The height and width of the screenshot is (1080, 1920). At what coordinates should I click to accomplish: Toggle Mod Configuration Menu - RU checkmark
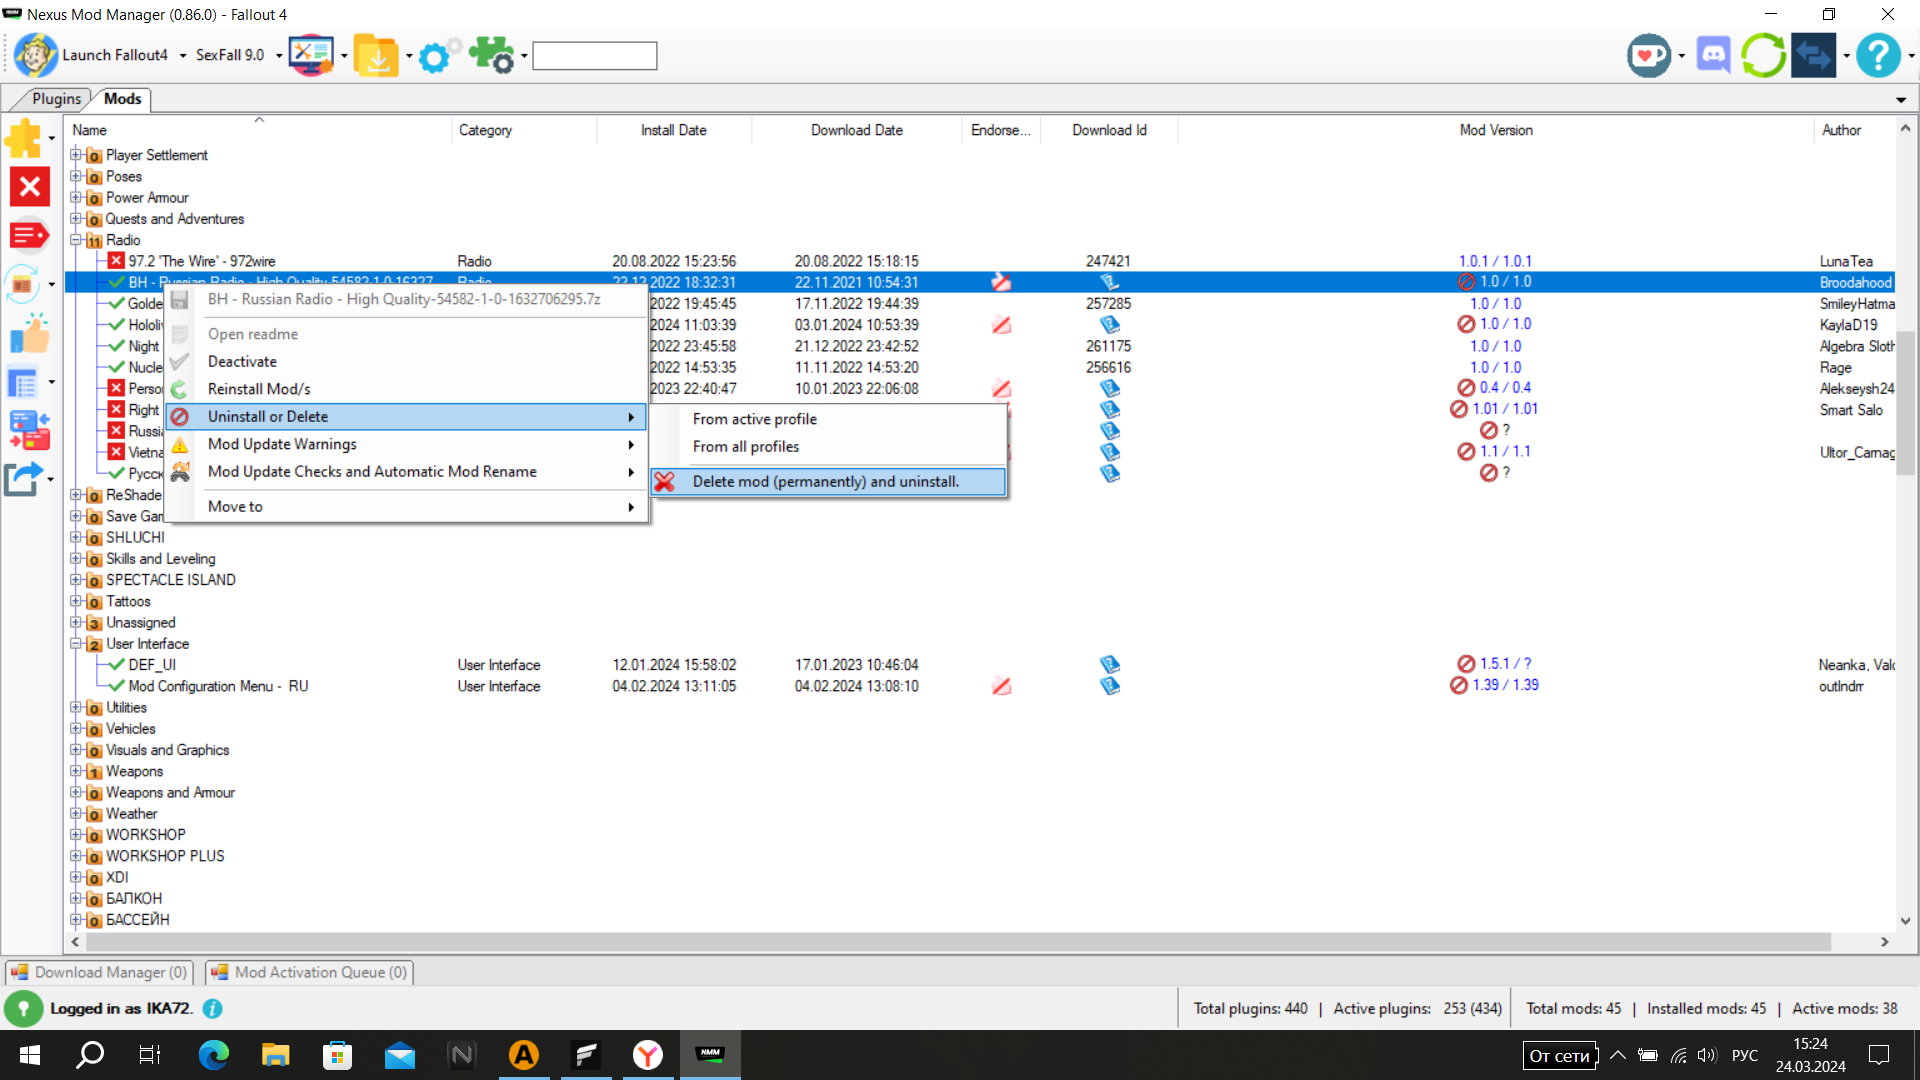click(116, 686)
